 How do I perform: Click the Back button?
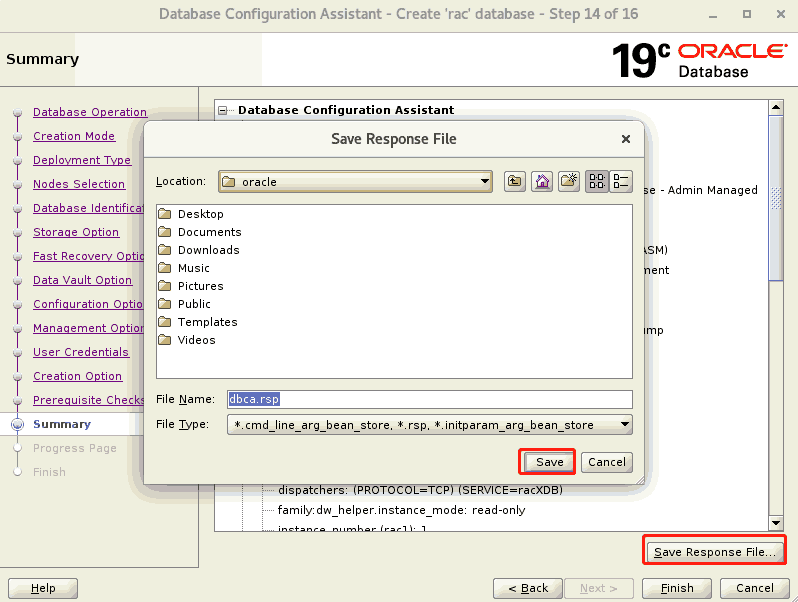528,588
